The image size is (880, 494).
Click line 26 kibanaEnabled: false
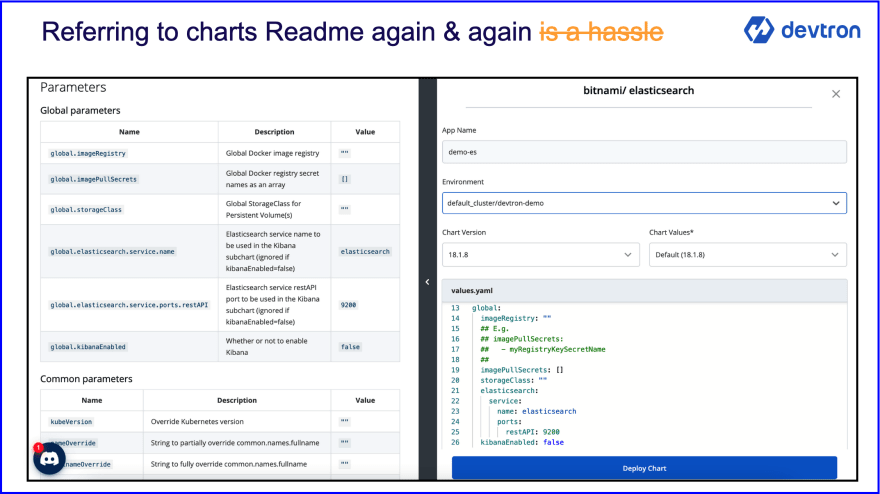coord(522,442)
